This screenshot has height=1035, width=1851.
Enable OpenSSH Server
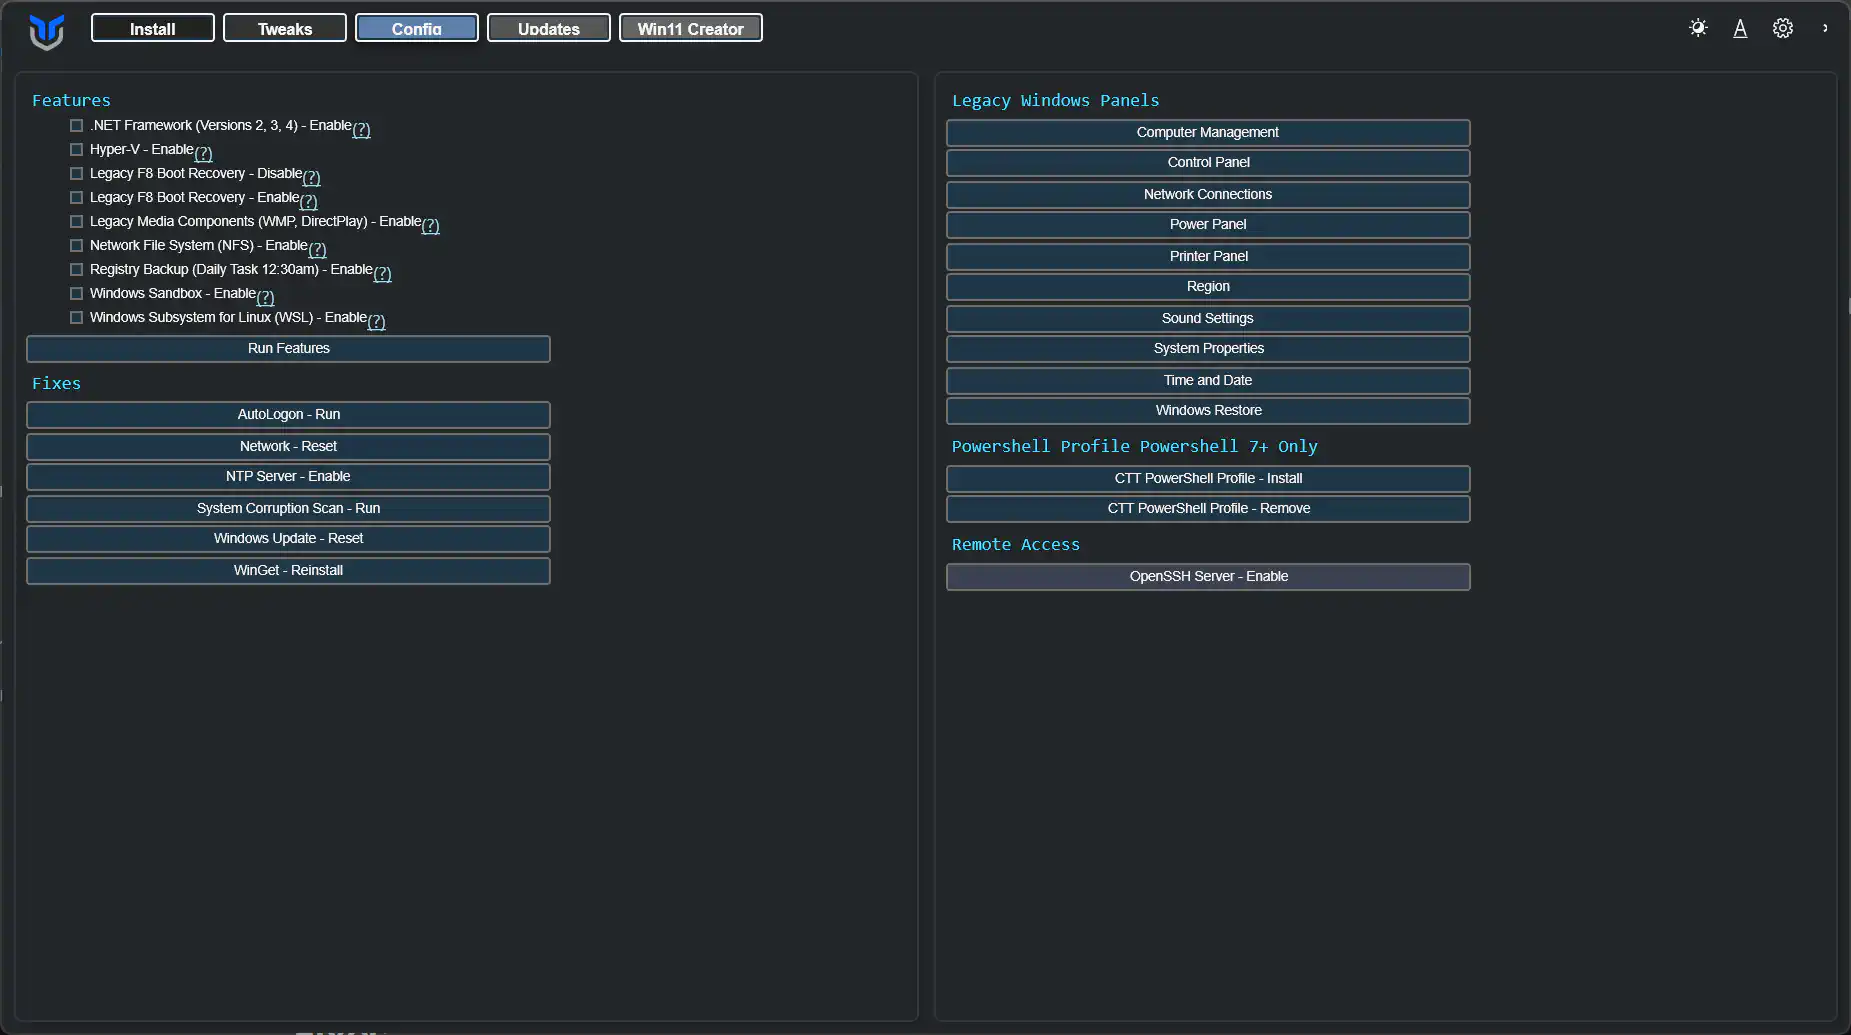coord(1208,576)
